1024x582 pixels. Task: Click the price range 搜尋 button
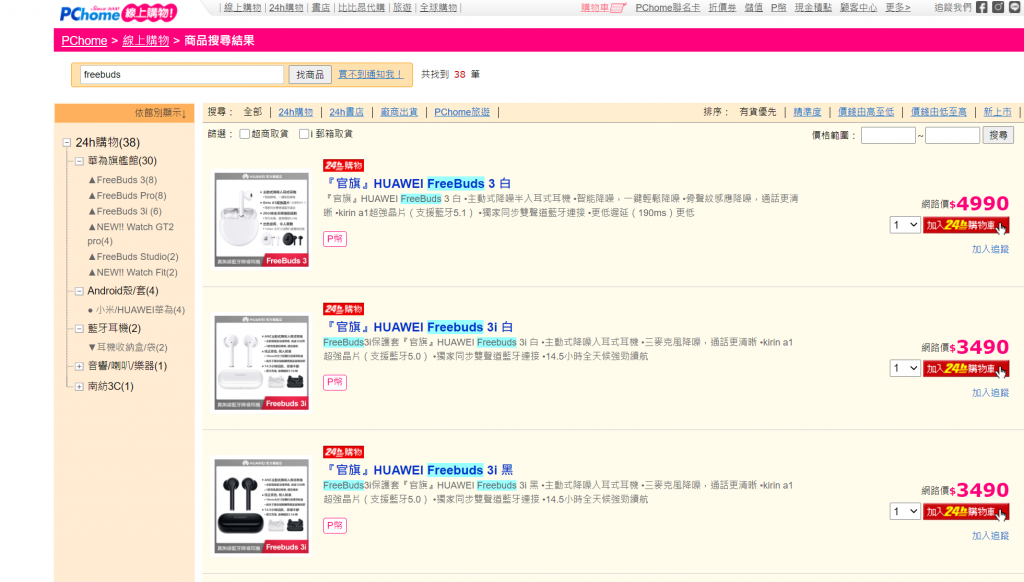[x=998, y=135]
